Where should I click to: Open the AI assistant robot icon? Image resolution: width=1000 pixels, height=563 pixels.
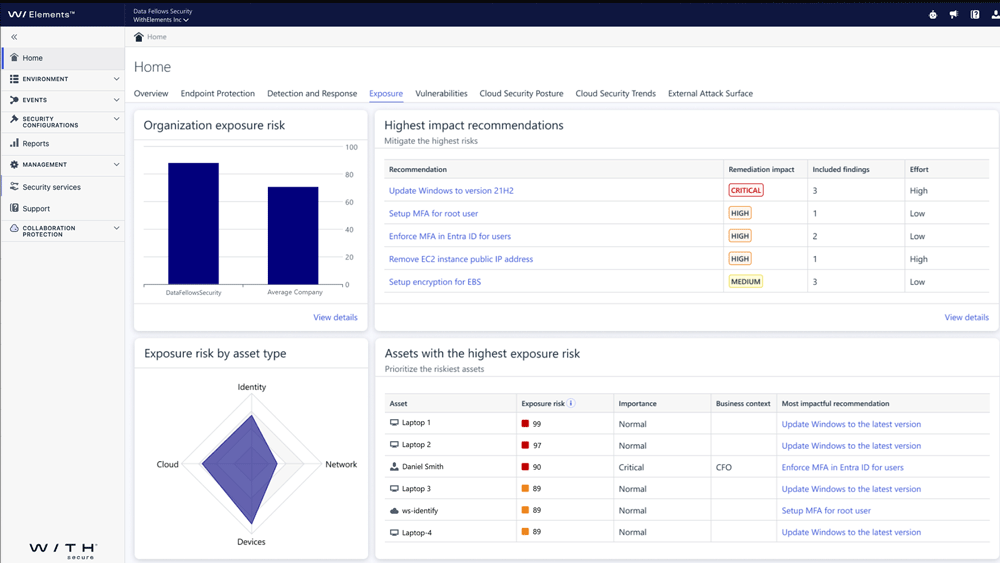933,14
